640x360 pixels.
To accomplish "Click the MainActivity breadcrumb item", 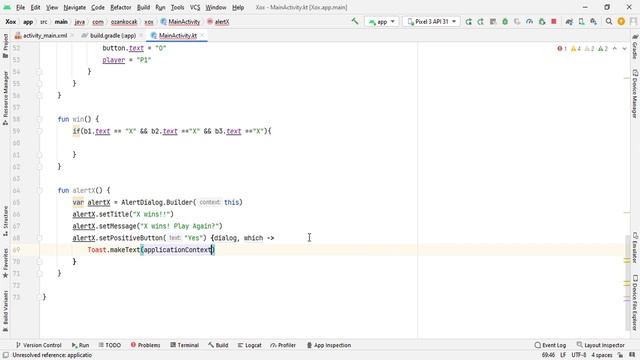I will tap(180, 22).
